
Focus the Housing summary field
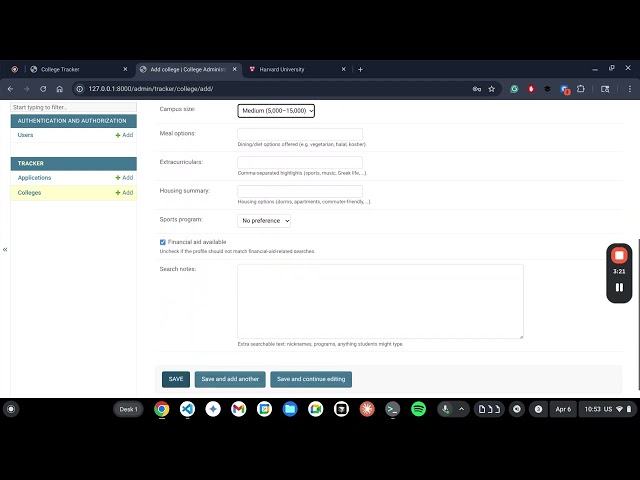click(300, 191)
